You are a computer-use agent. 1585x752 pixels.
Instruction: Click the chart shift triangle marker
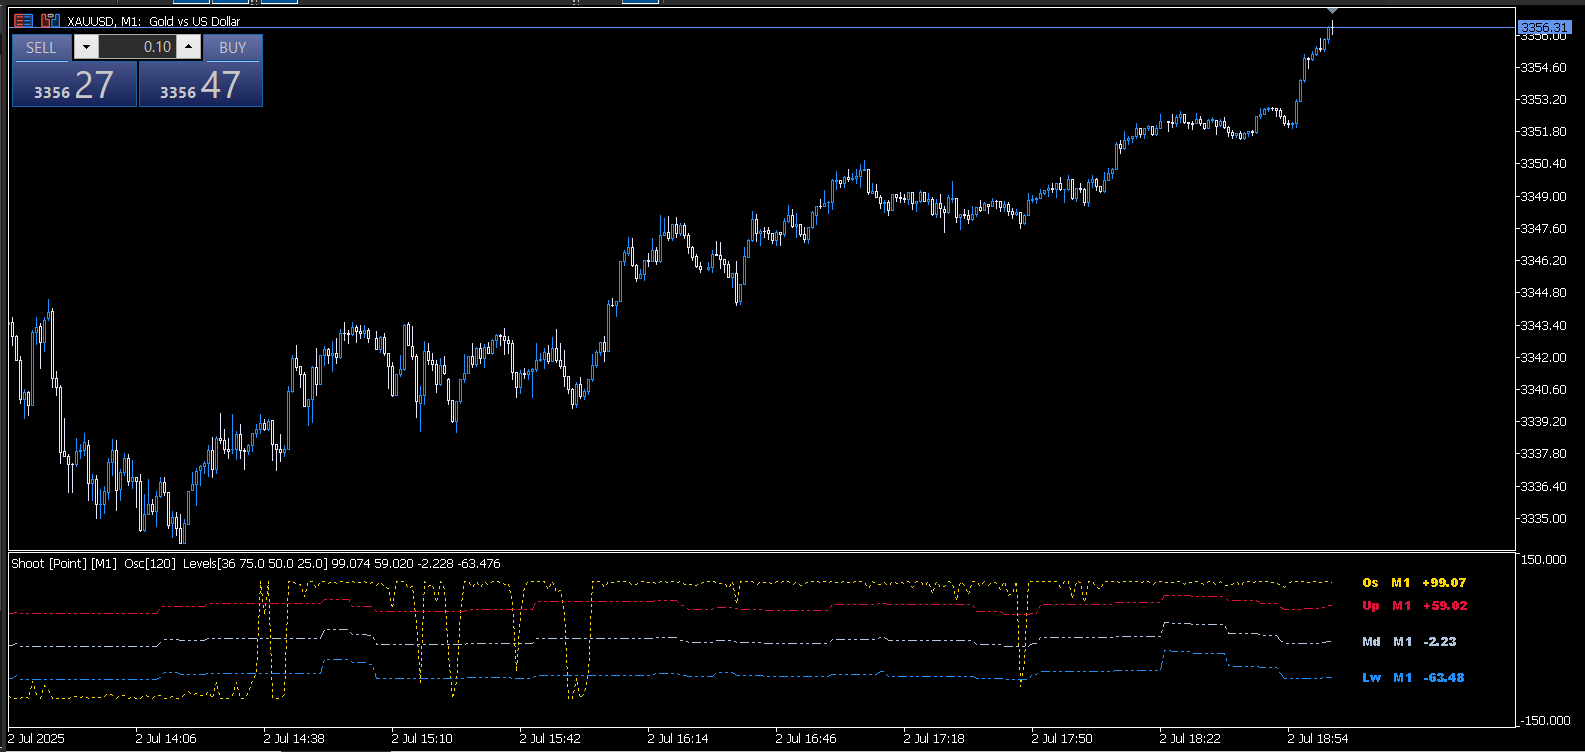[1332, 11]
